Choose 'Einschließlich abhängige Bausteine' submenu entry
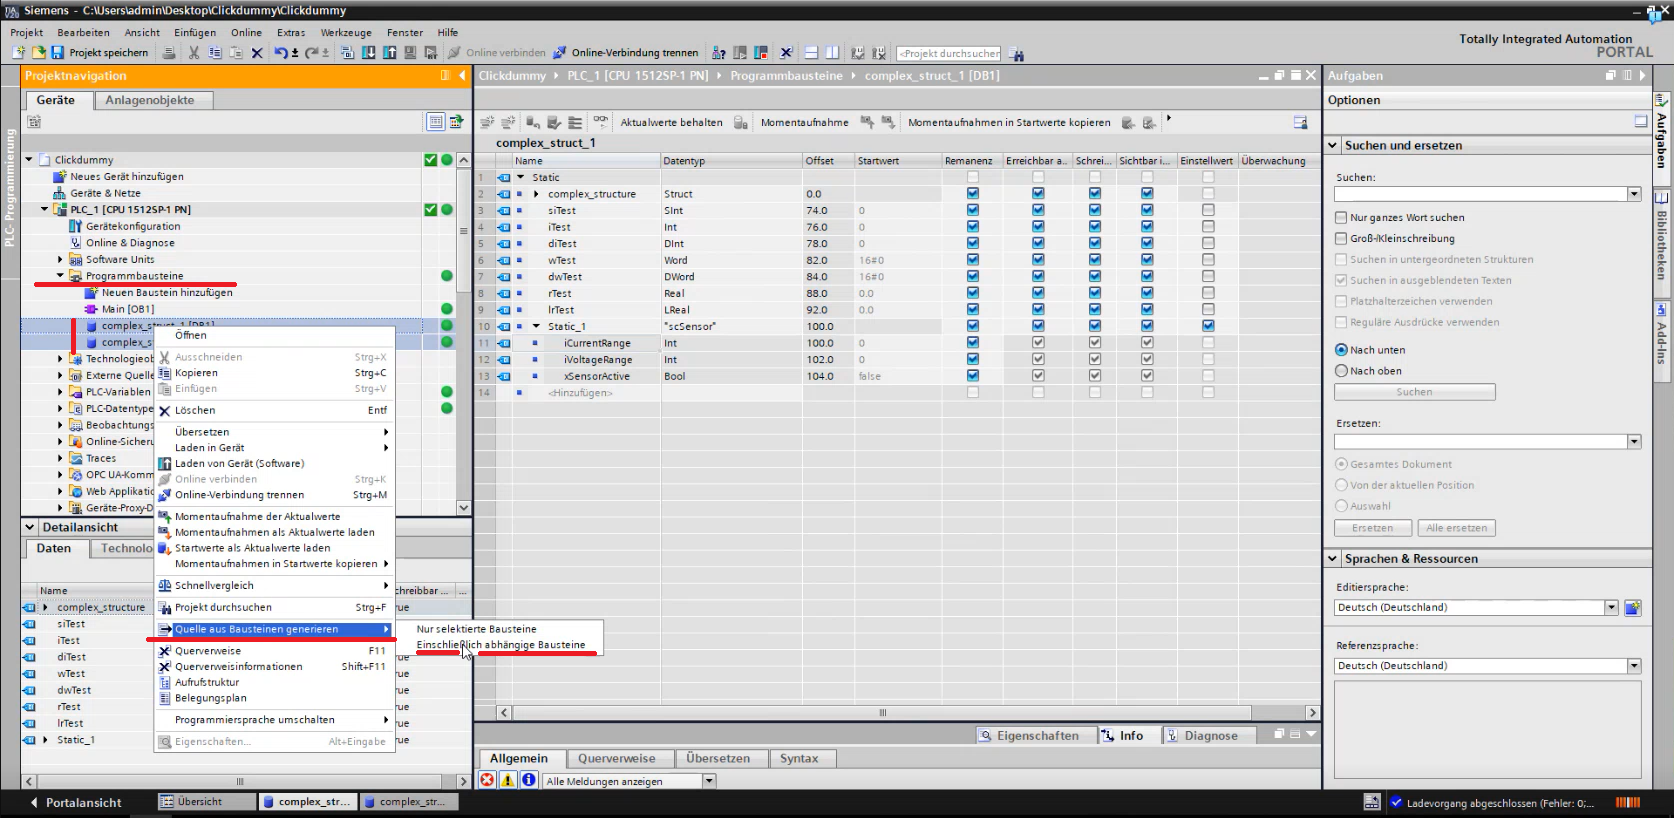The height and width of the screenshot is (818, 1674). click(x=501, y=645)
